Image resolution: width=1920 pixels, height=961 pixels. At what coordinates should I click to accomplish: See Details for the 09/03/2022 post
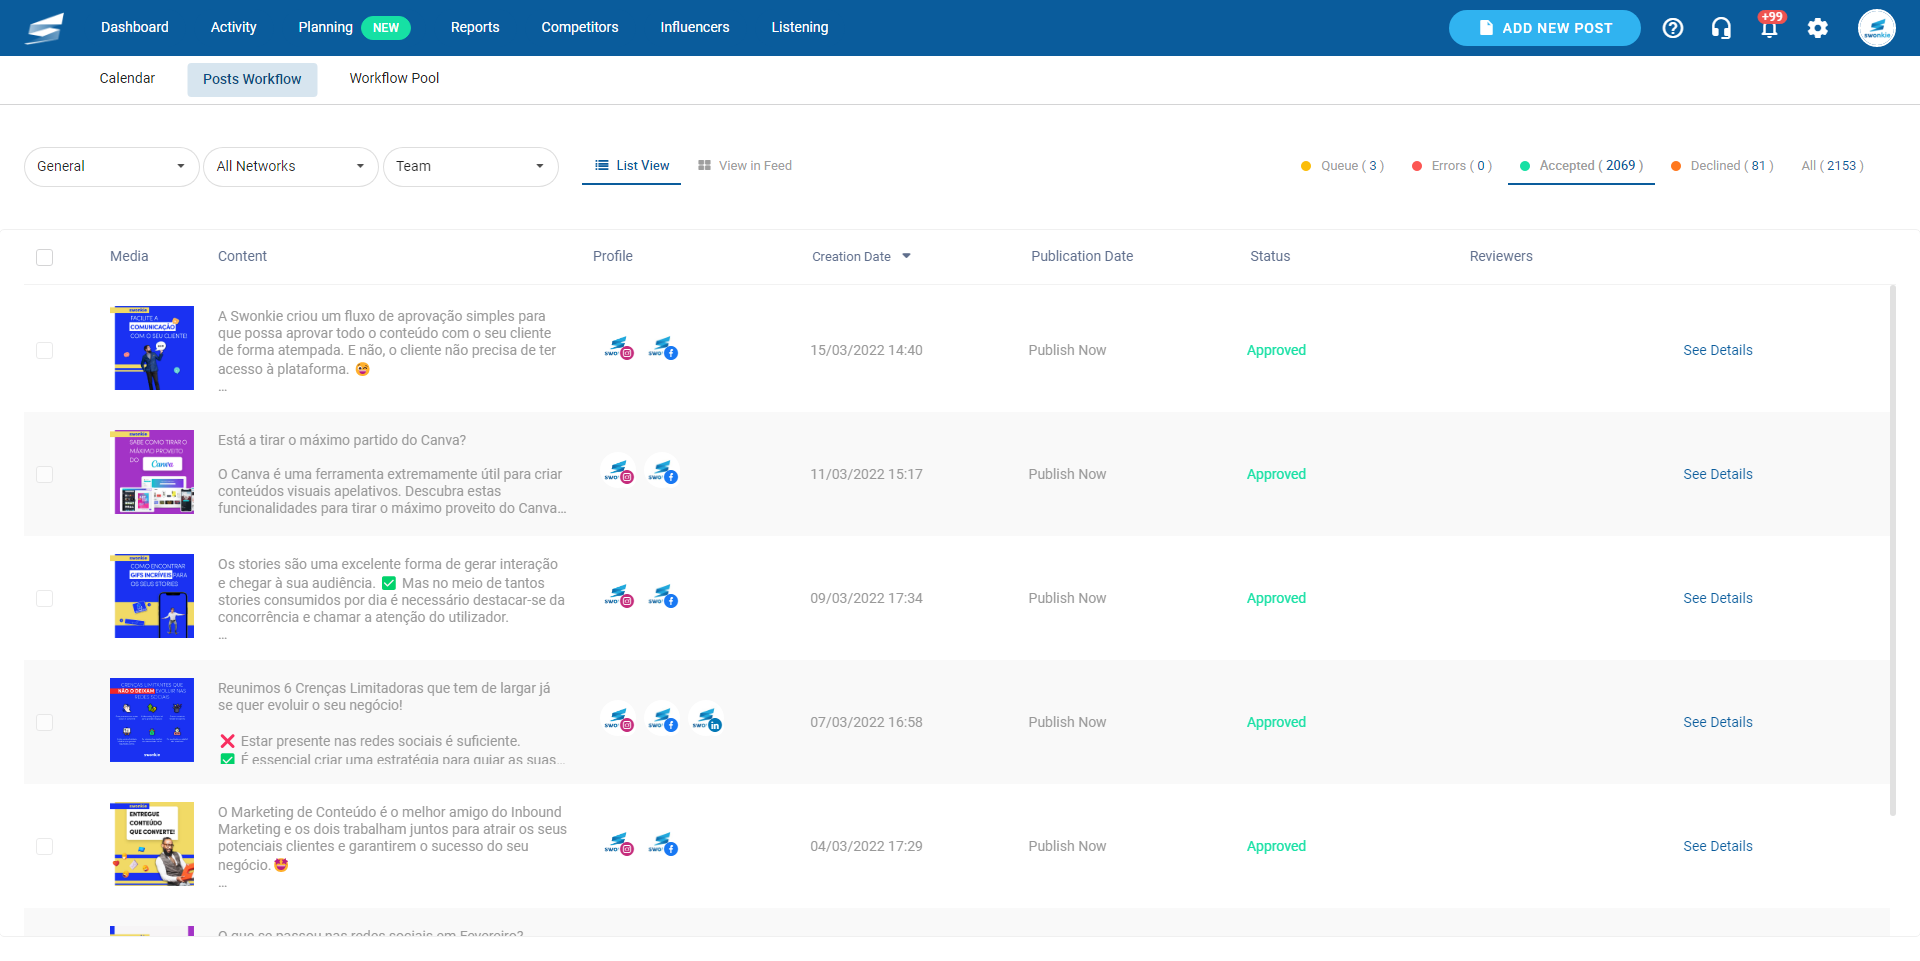[x=1718, y=598]
